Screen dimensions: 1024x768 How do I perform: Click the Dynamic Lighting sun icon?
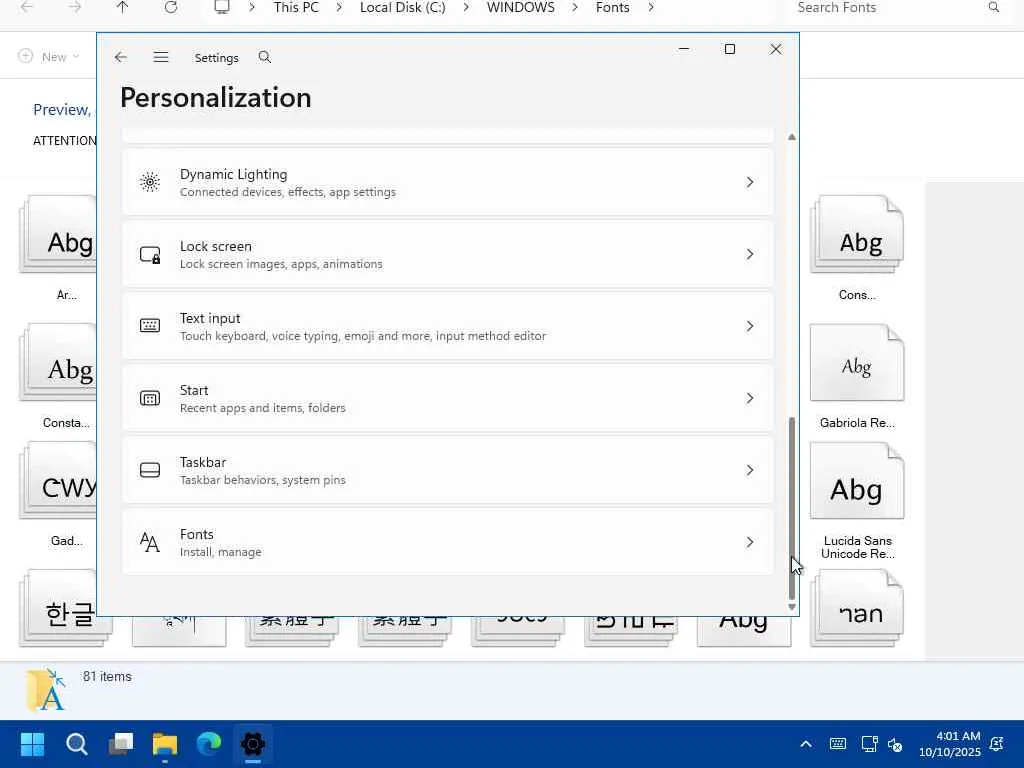point(150,182)
